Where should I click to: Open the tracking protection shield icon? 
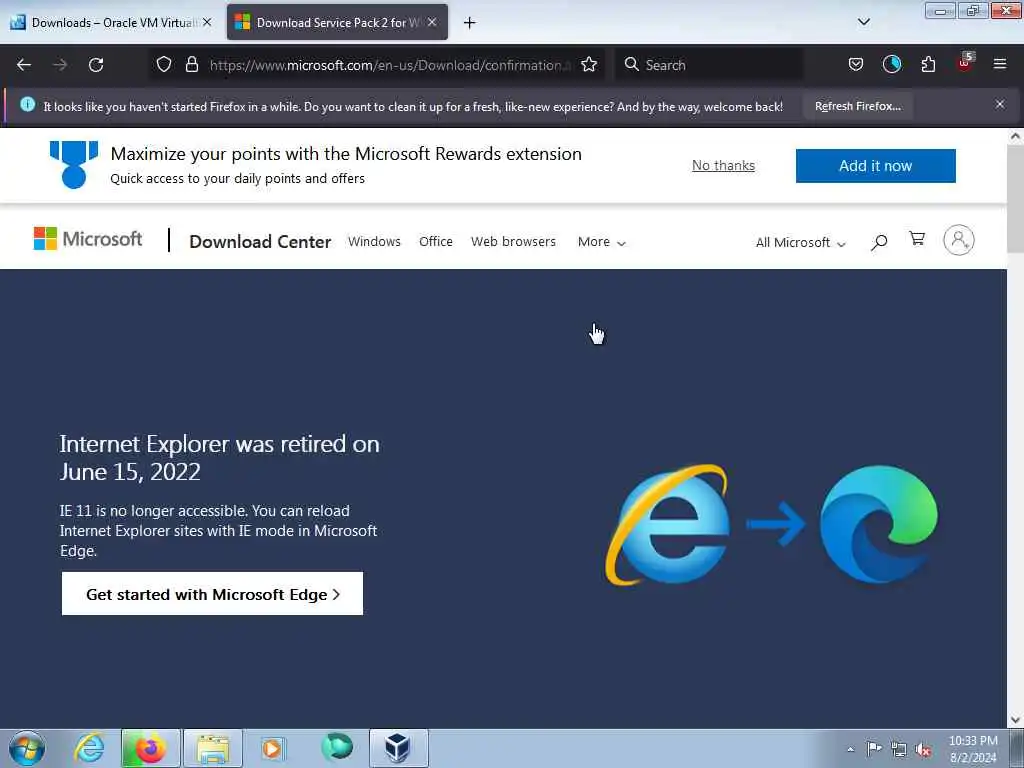[164, 65]
